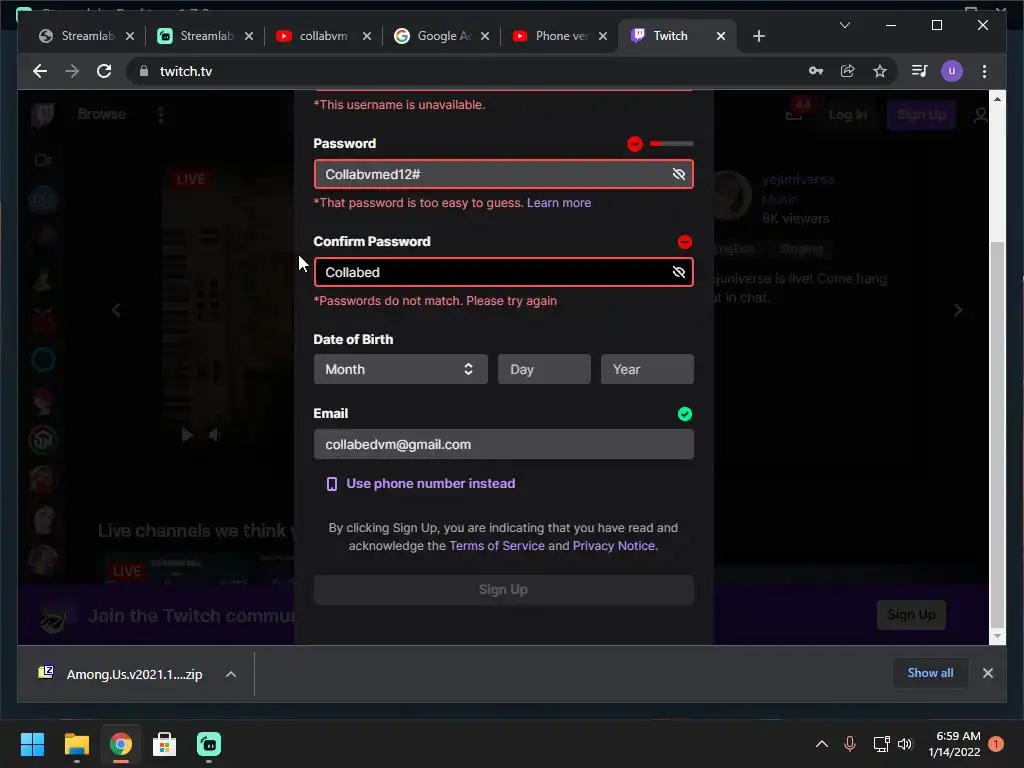Open the saved passwords key icon
1024x768 pixels.
click(816, 71)
